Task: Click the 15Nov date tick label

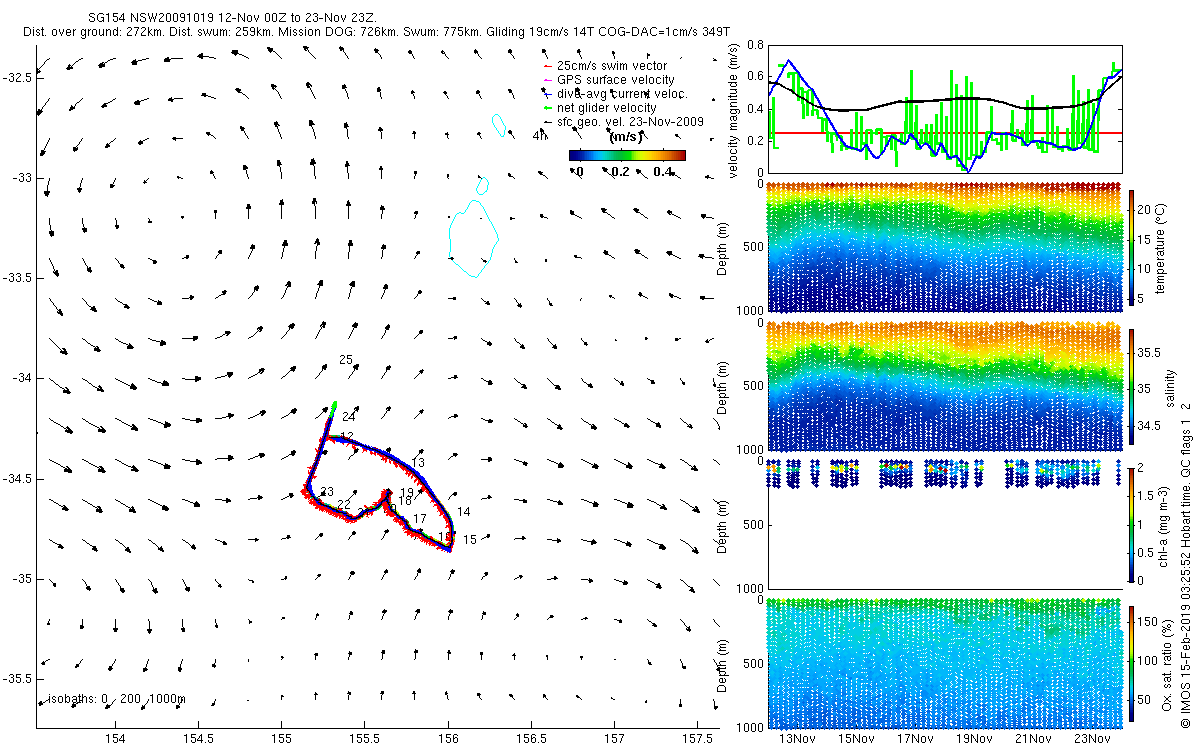Action: 857,738
